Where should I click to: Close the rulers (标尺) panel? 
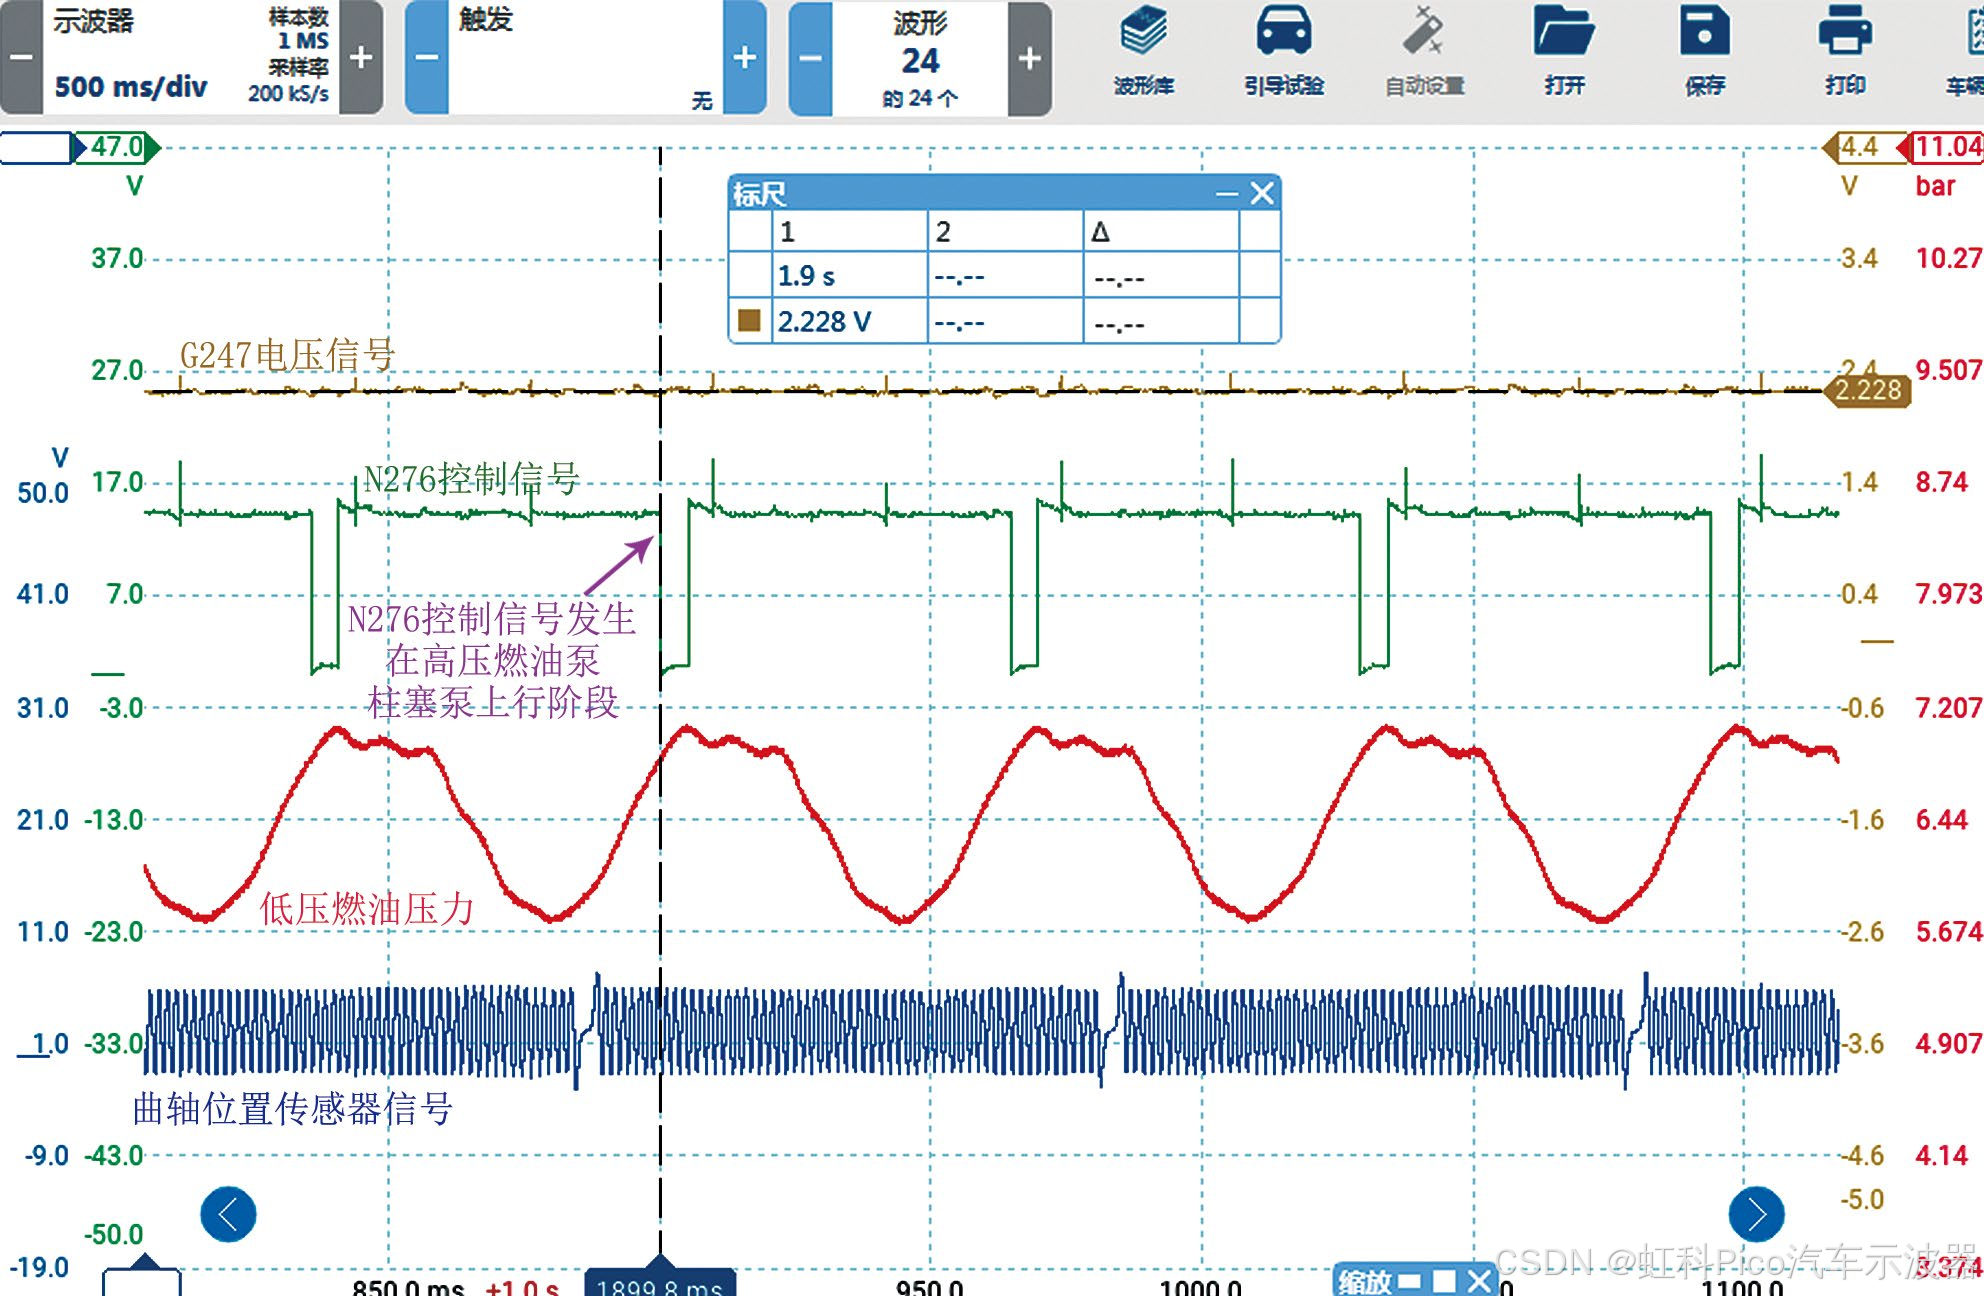click(x=1262, y=193)
